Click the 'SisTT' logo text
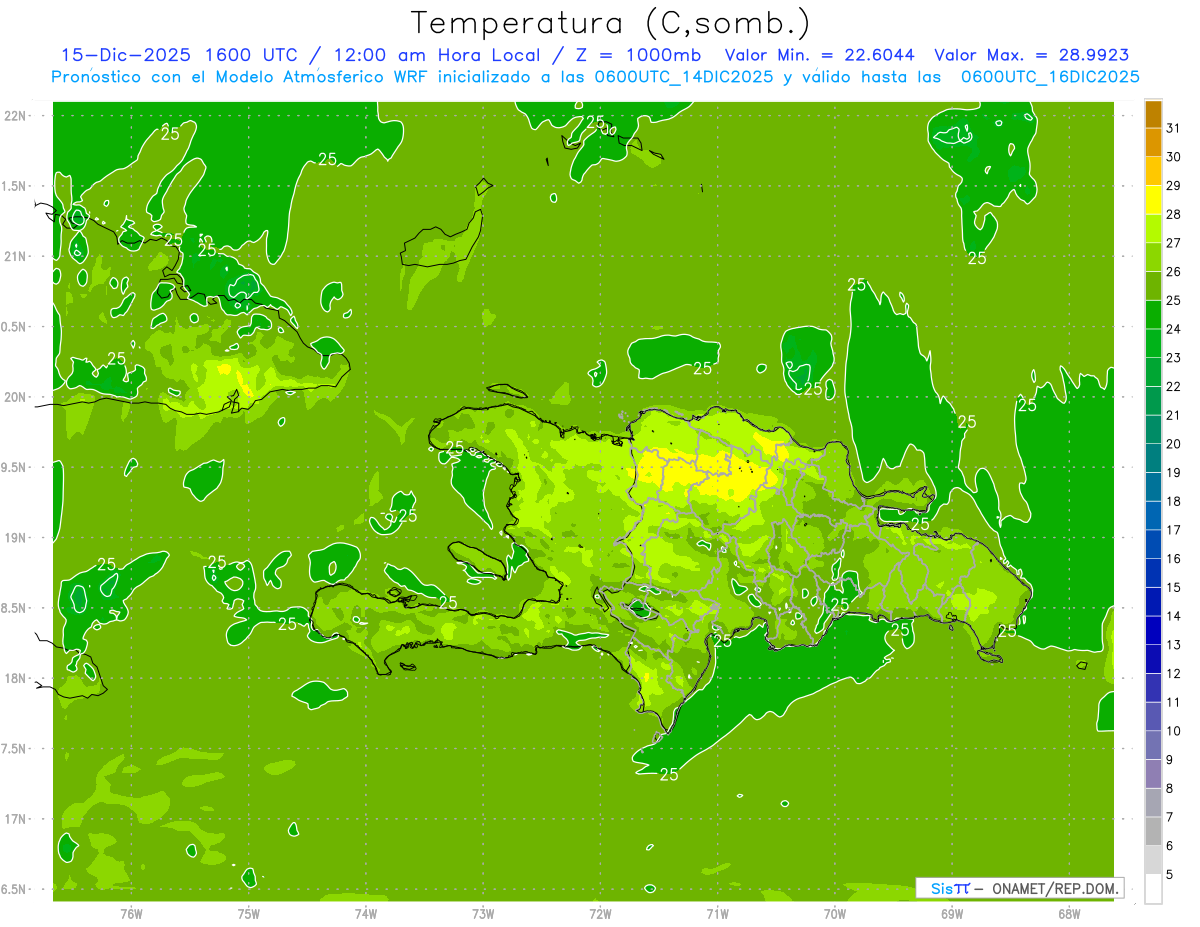 (949, 888)
